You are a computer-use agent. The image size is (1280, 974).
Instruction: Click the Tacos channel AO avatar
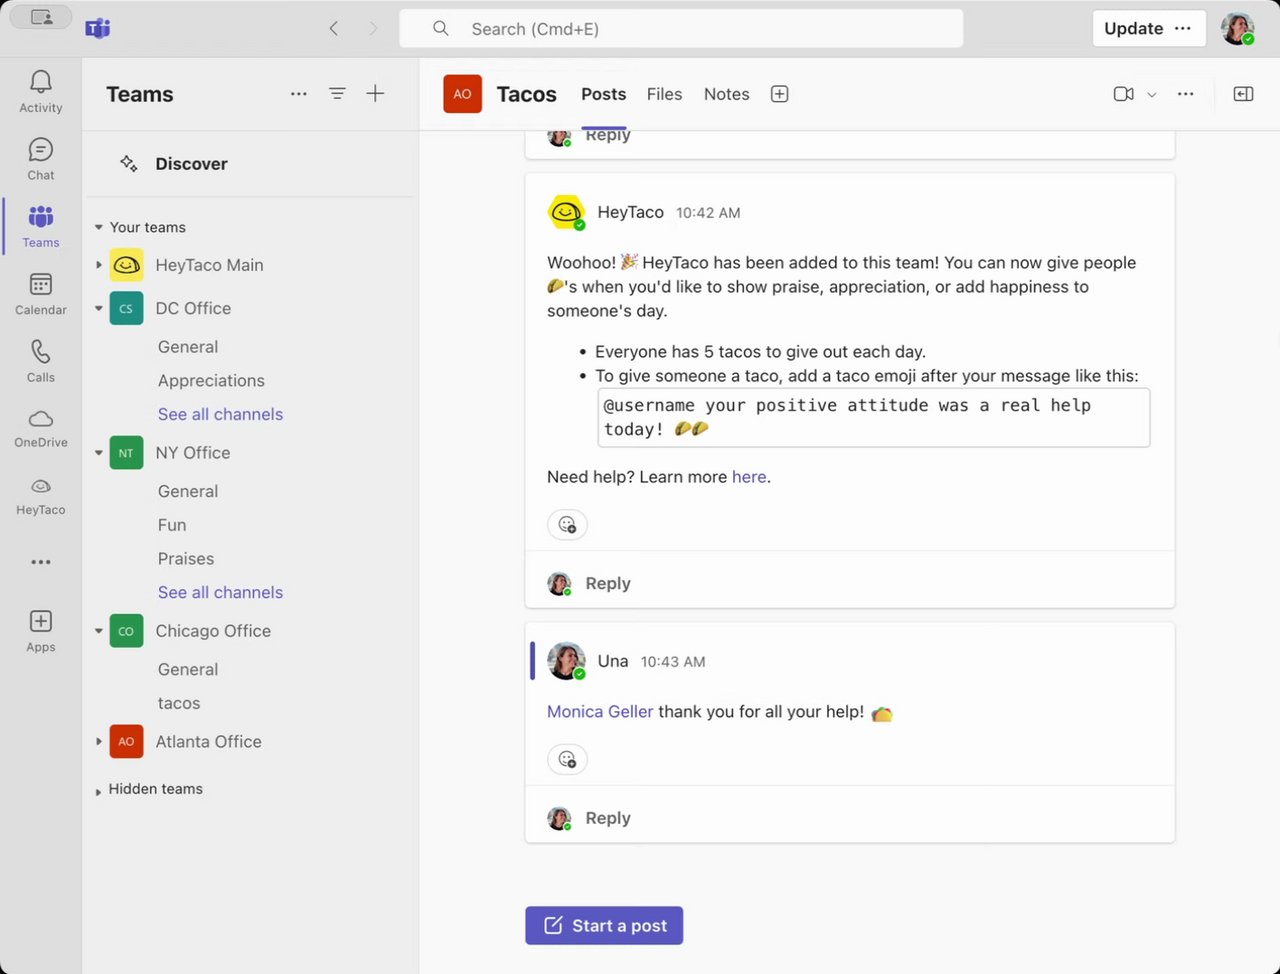tap(463, 94)
